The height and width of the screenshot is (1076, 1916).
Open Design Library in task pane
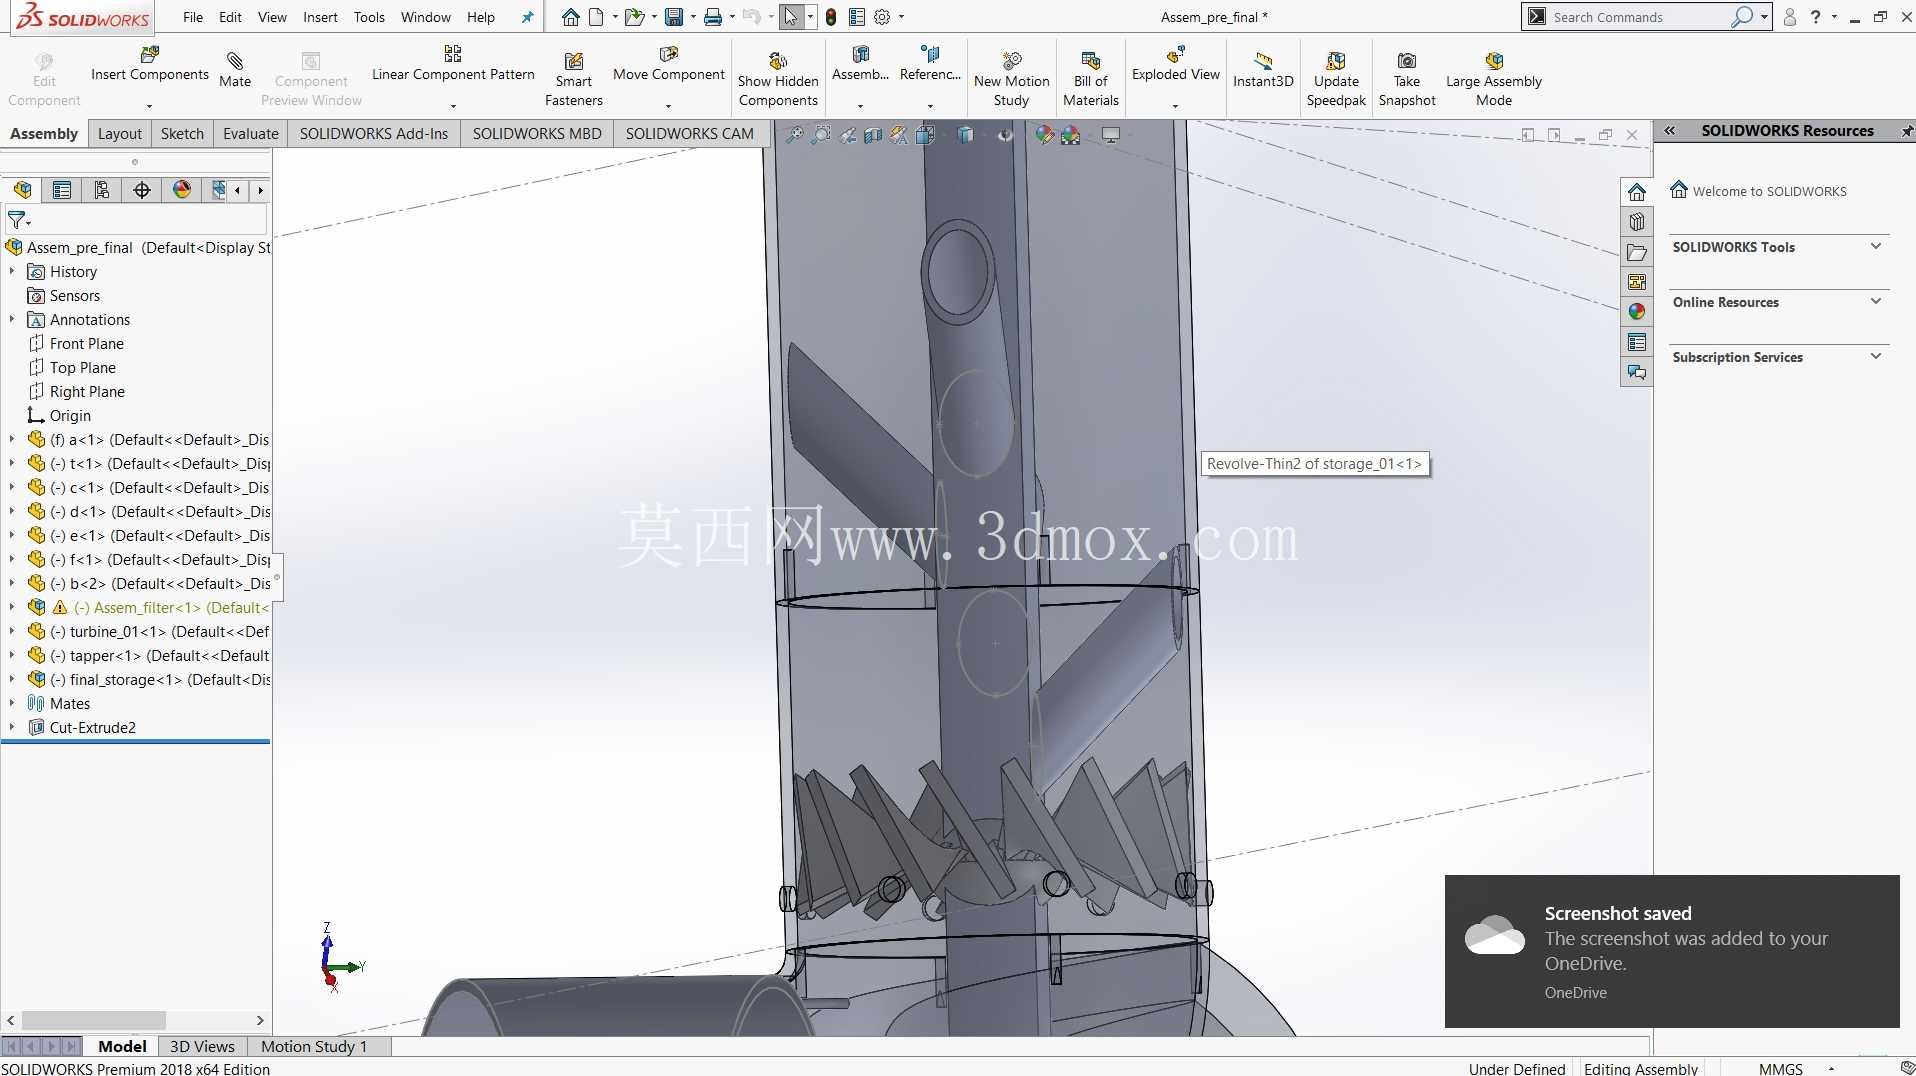(x=1637, y=222)
